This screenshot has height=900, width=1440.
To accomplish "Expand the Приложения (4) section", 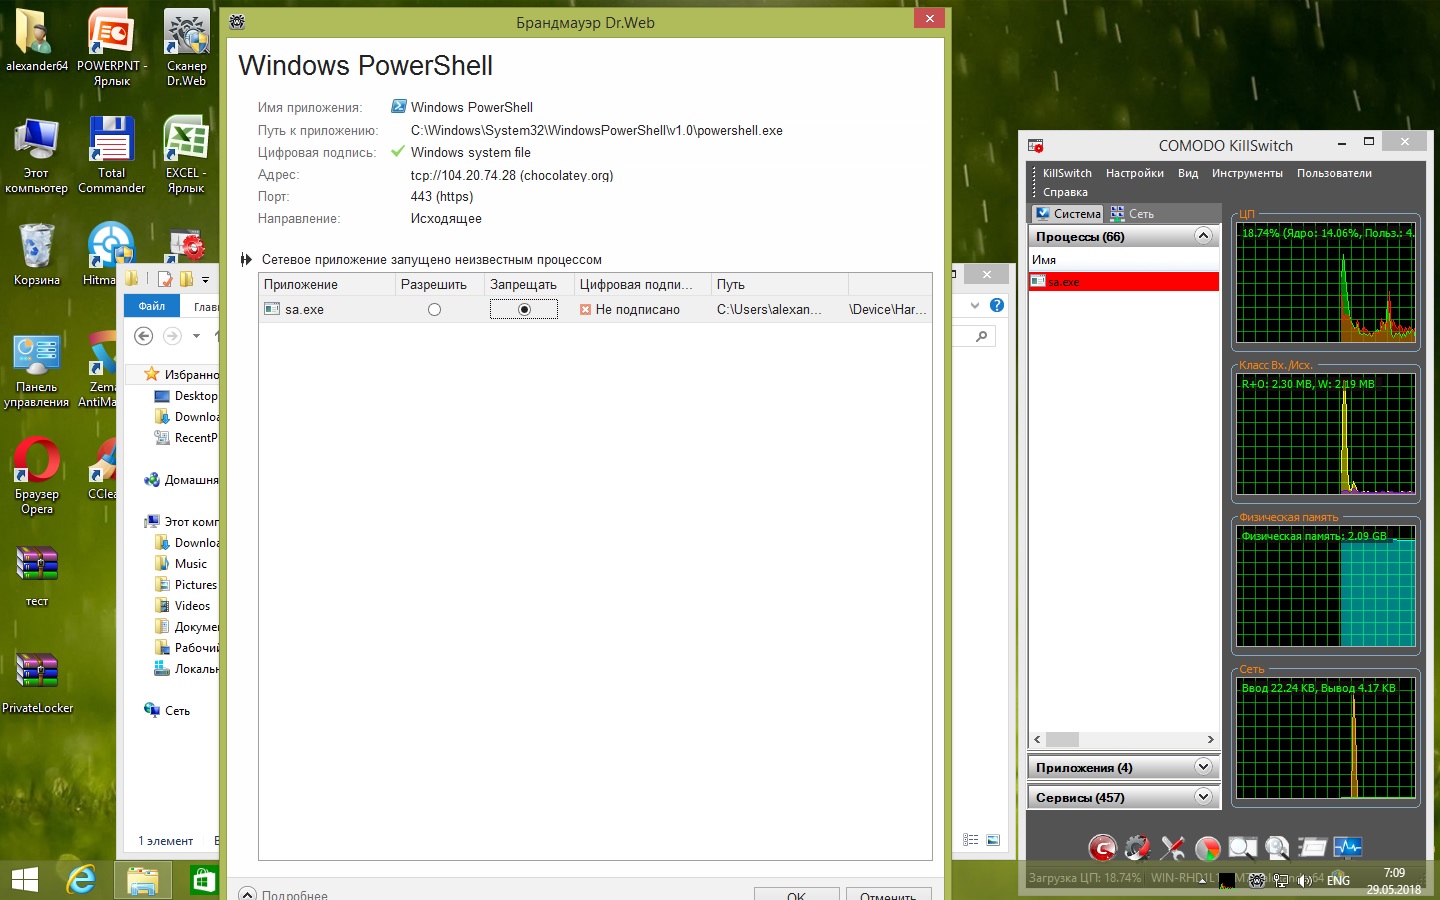I will coord(1203,767).
